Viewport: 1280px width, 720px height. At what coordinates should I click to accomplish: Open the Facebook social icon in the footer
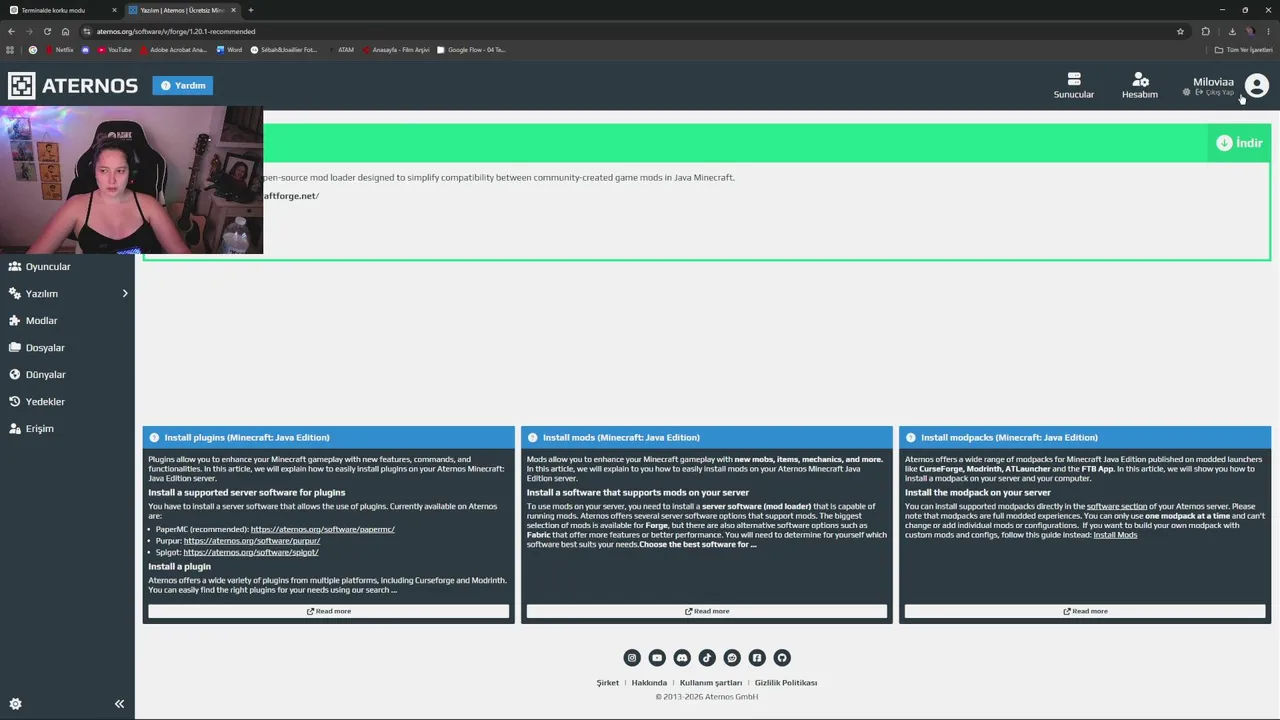click(757, 658)
